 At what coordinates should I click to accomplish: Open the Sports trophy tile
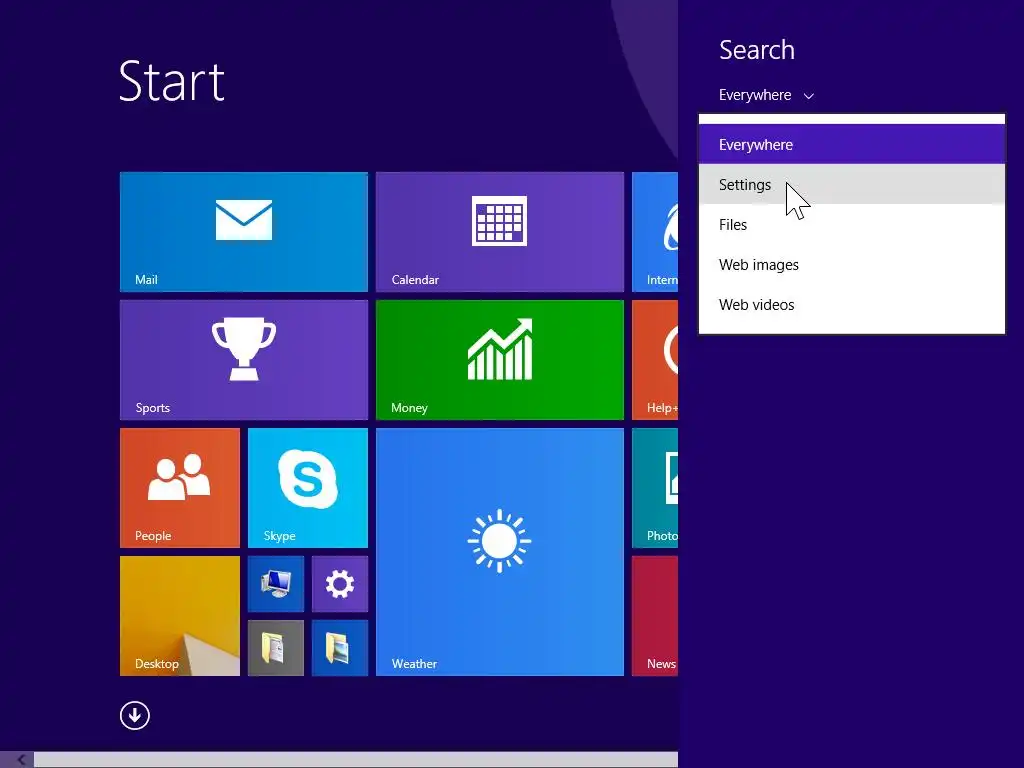pyautogui.click(x=244, y=360)
